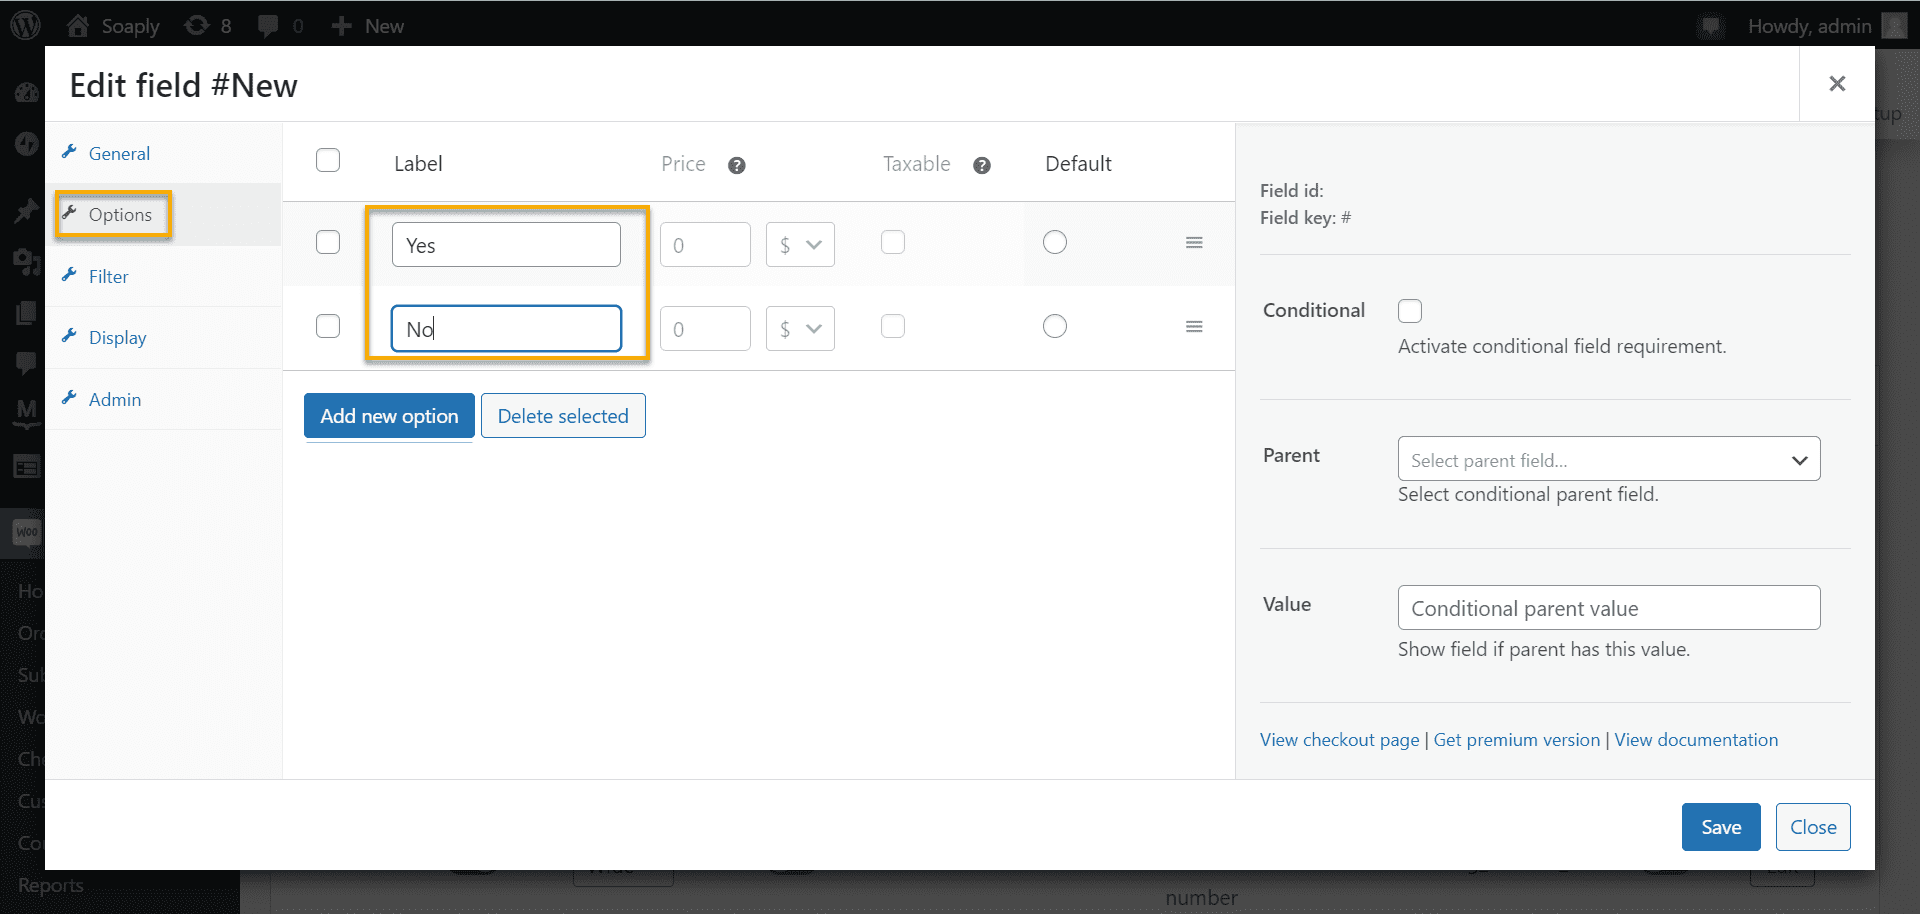
Task: Open View checkout page link
Action: click(1339, 740)
